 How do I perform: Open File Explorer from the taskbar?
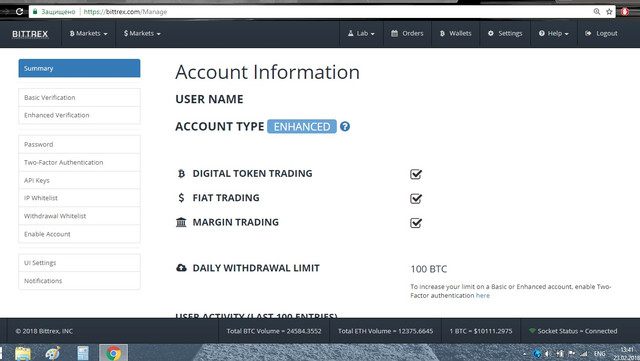[x=23, y=353]
